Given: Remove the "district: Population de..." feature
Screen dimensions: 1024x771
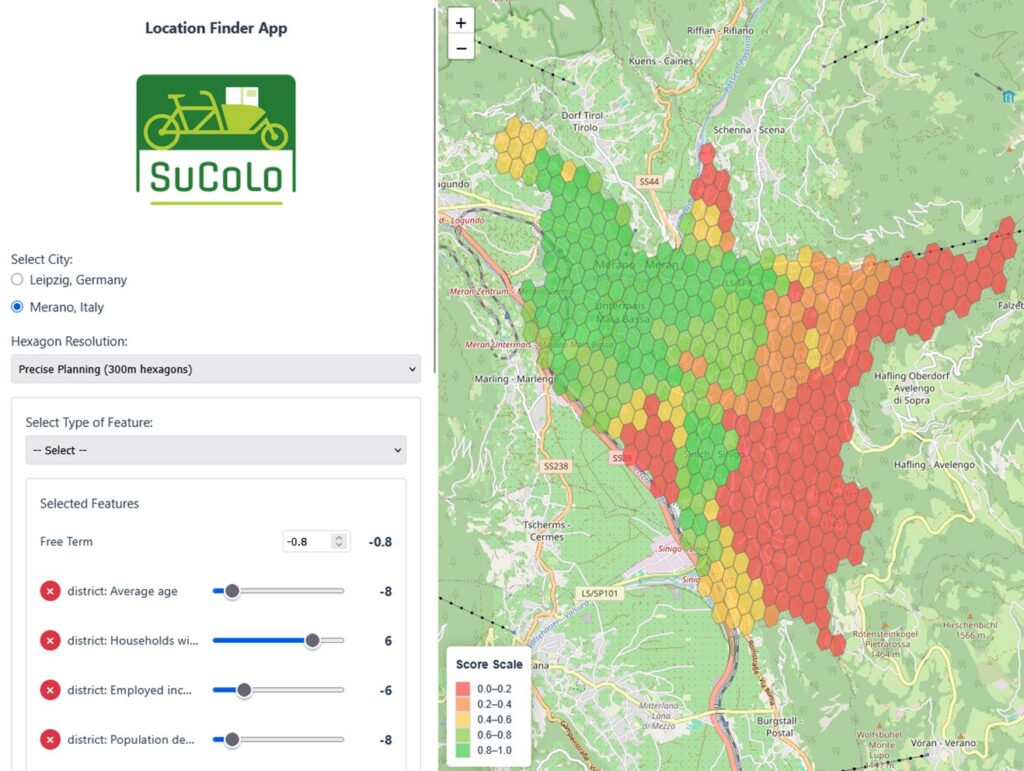Looking at the screenshot, I should [x=50, y=740].
